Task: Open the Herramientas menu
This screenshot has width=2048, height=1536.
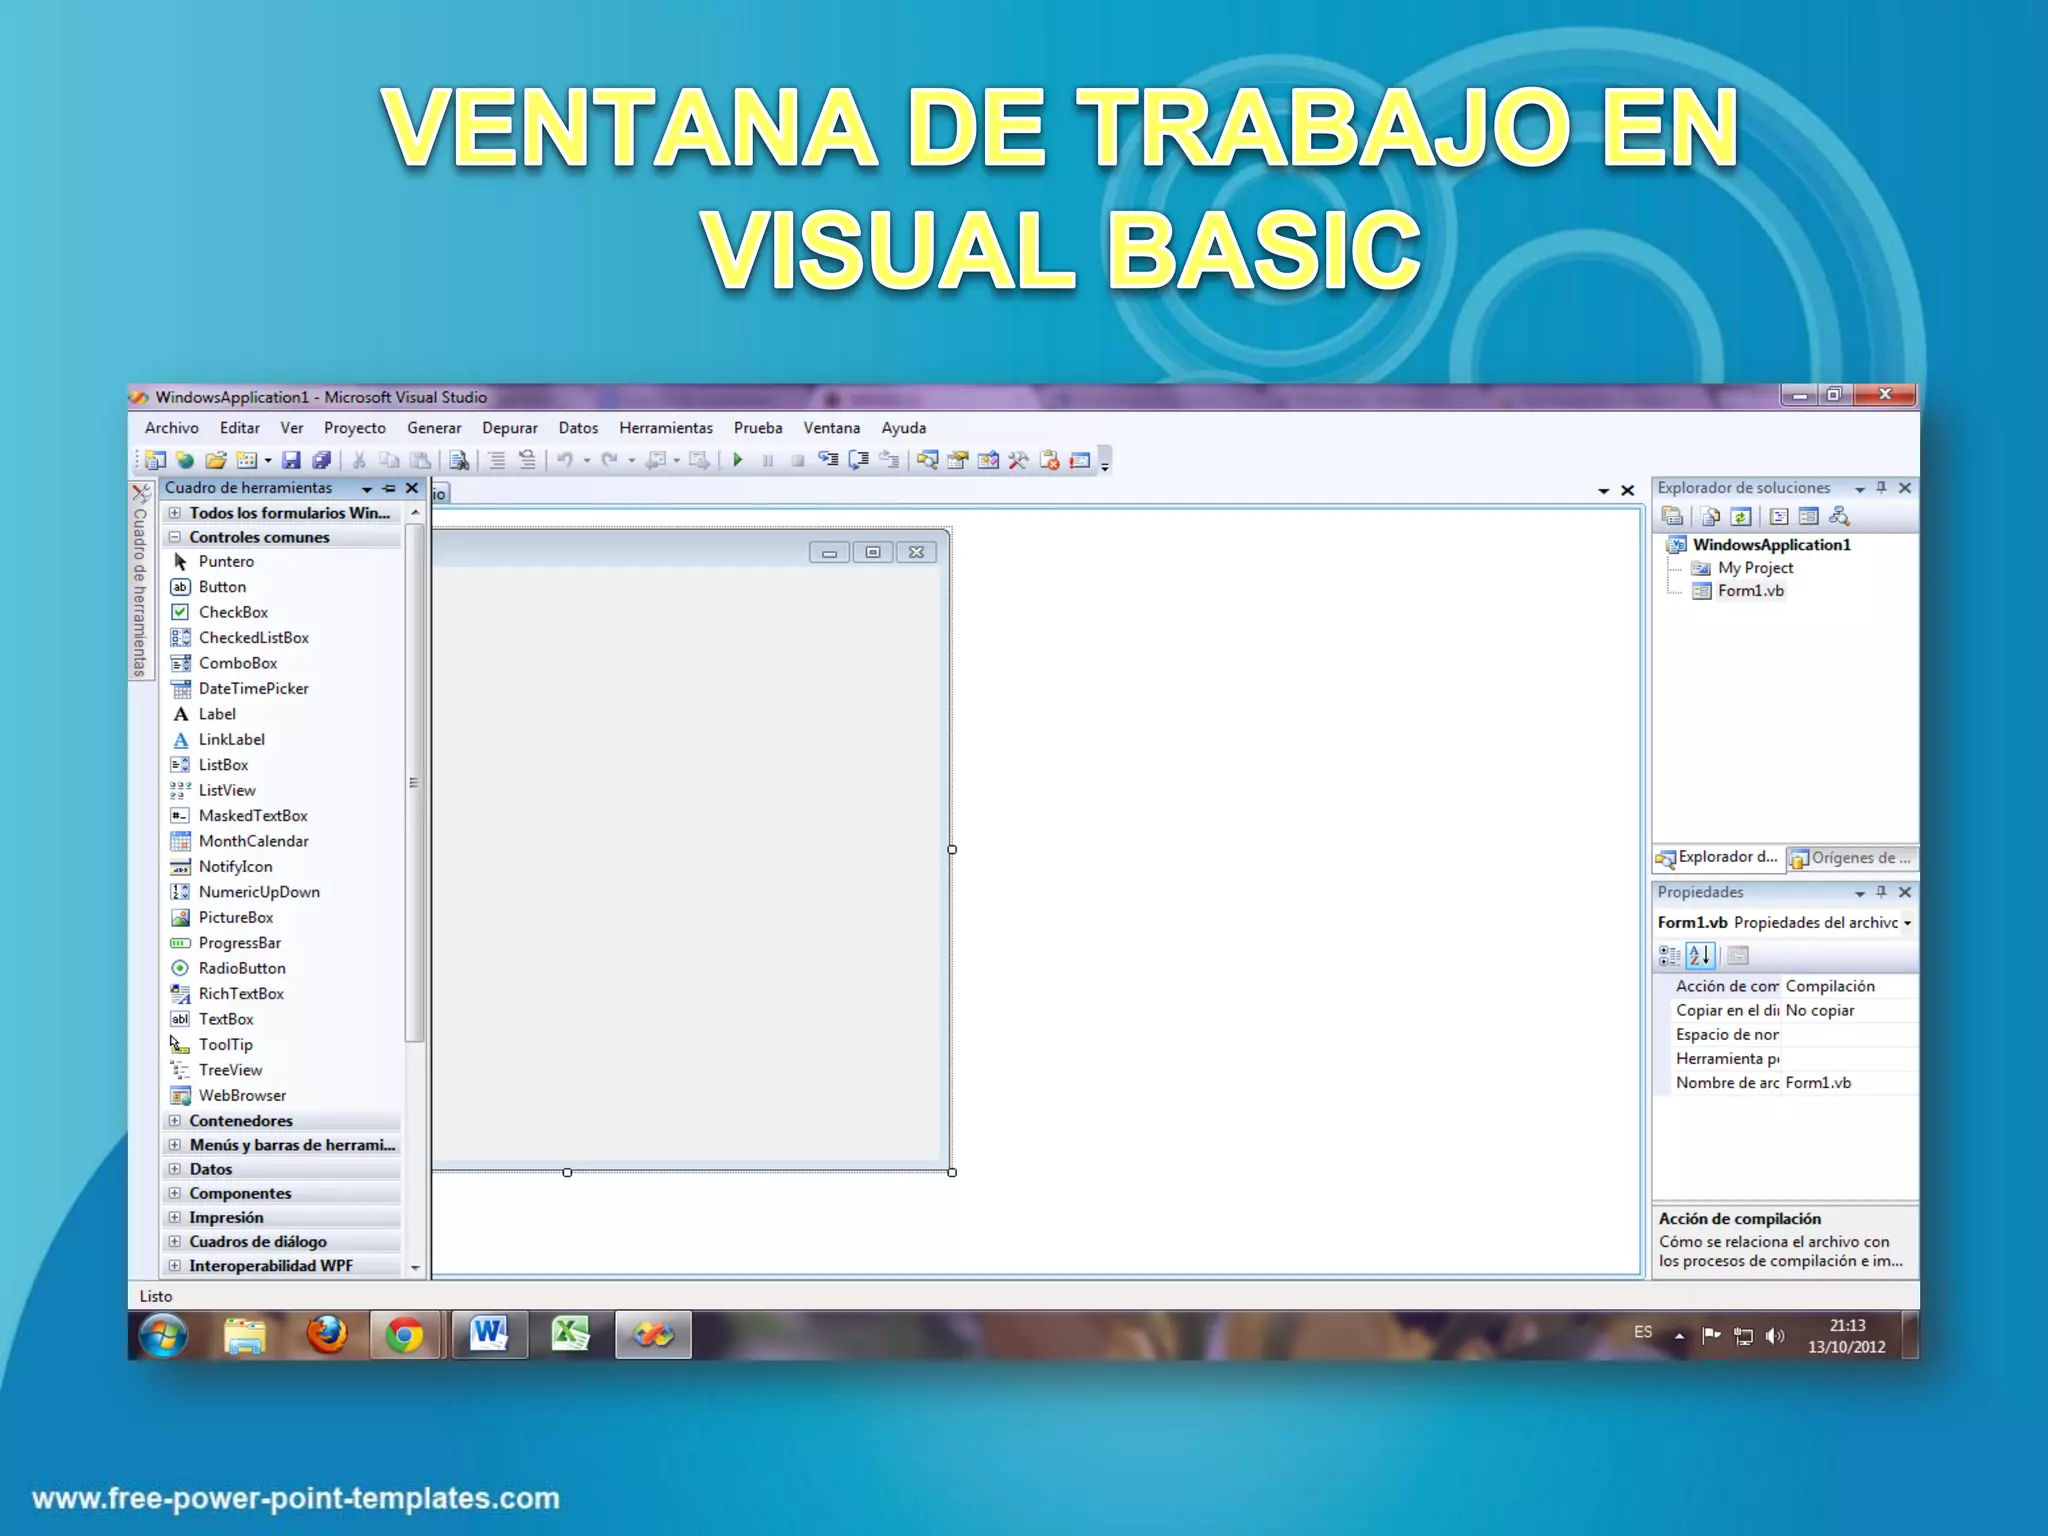Action: (665, 428)
